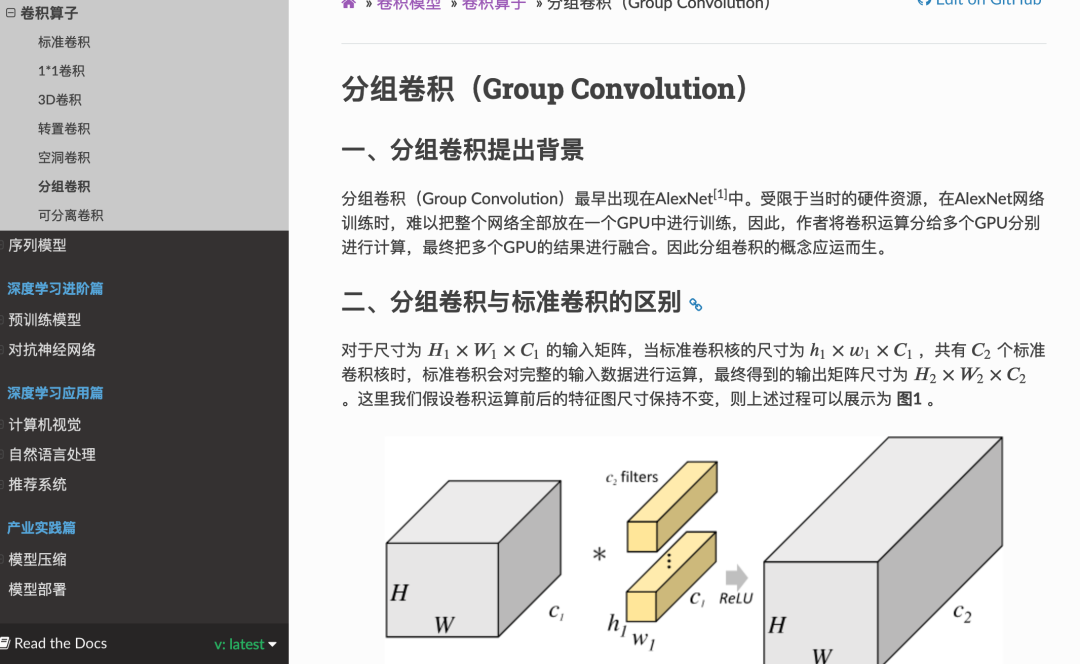Open the 计算机视觉 sidebar section
Screen dimensions: 1080x664
coord(45,424)
